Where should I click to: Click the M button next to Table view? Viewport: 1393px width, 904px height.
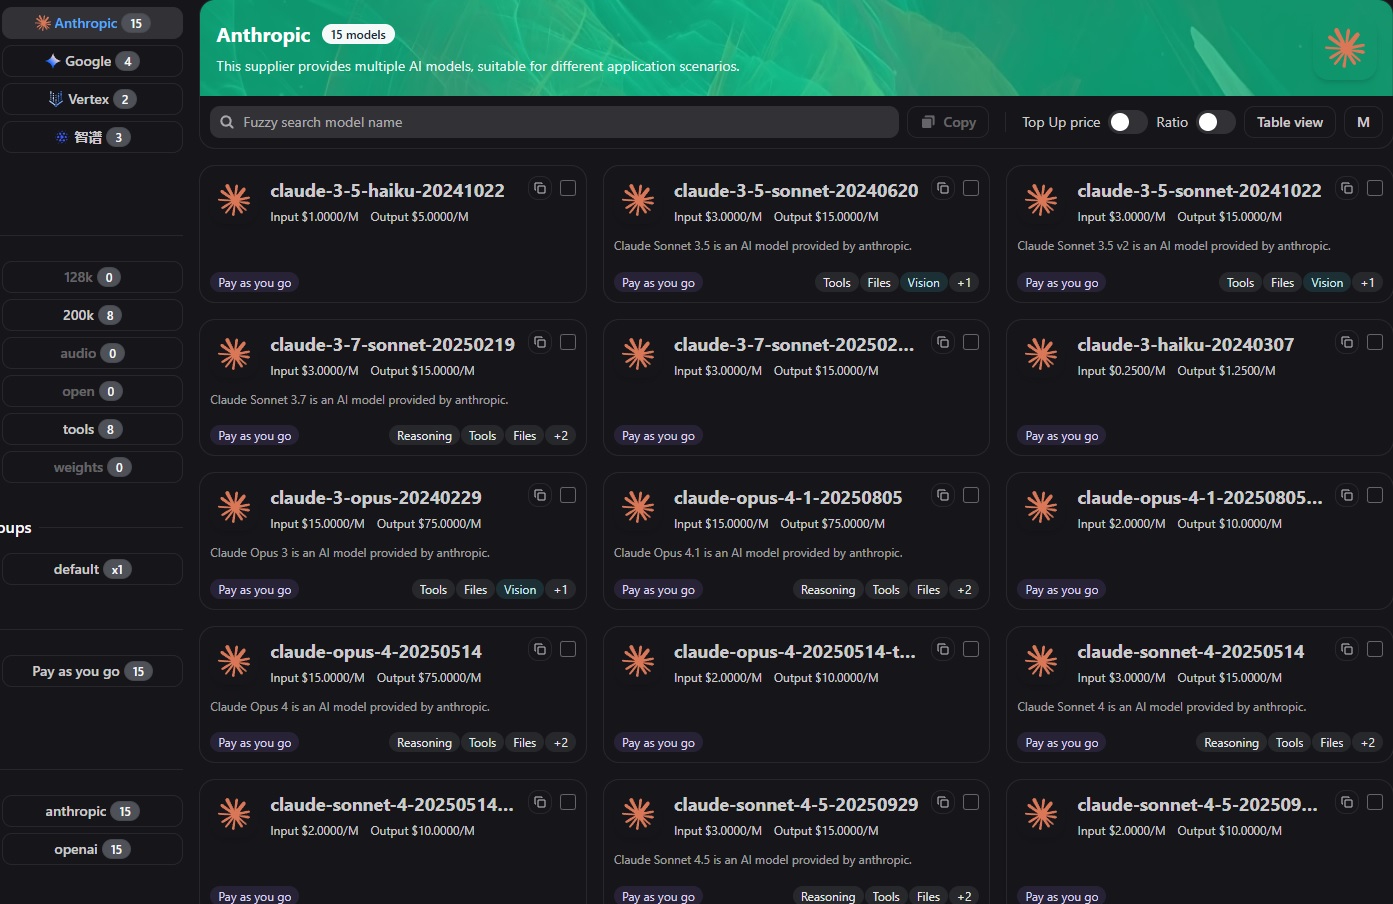[1363, 122]
